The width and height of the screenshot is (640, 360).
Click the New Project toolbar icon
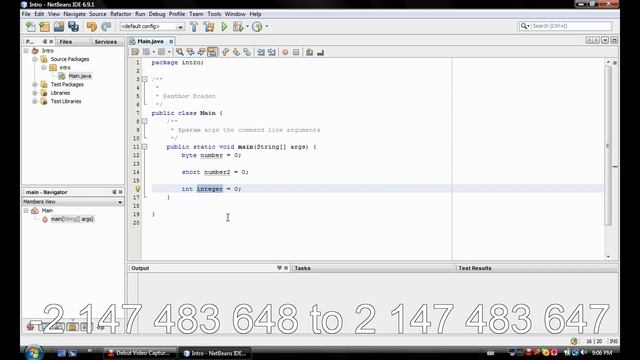point(44,27)
